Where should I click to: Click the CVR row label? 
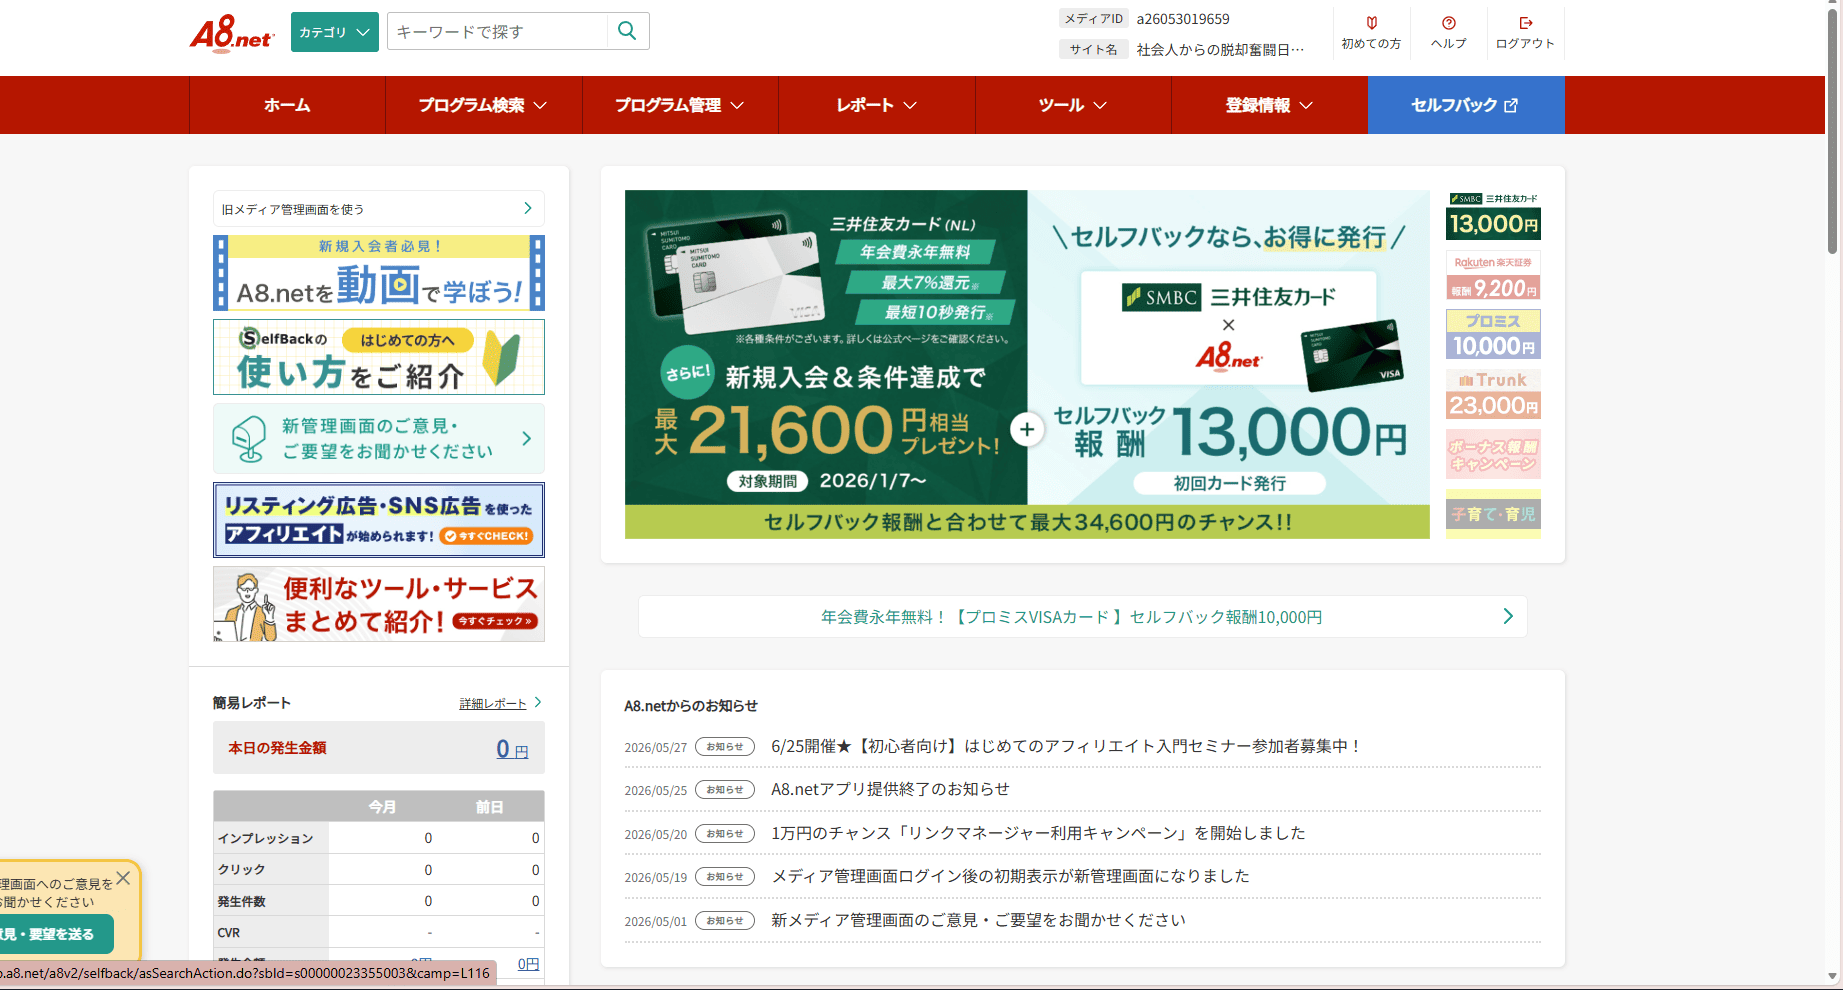(229, 932)
